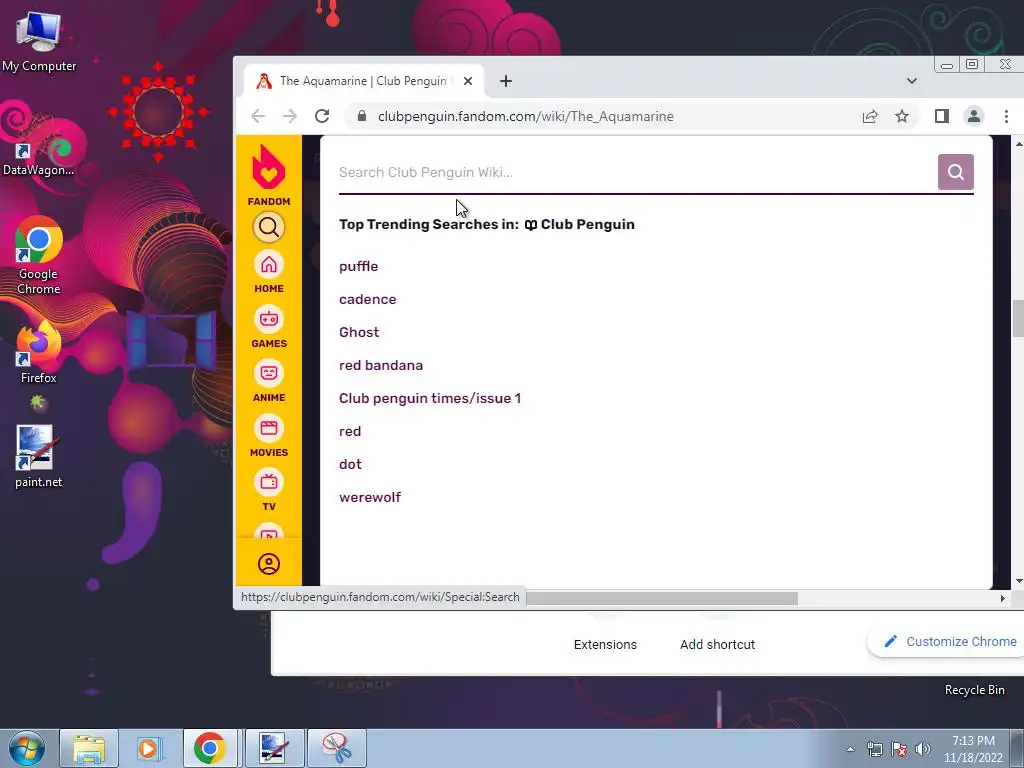Screen dimensions: 1024x768
Task: Click the share this page icon
Action: pos(870,116)
